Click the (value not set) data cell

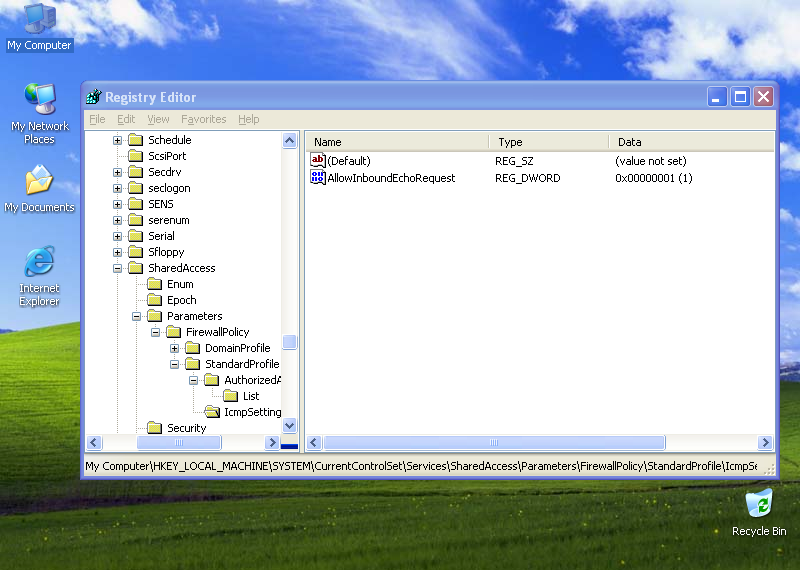[x=651, y=161]
